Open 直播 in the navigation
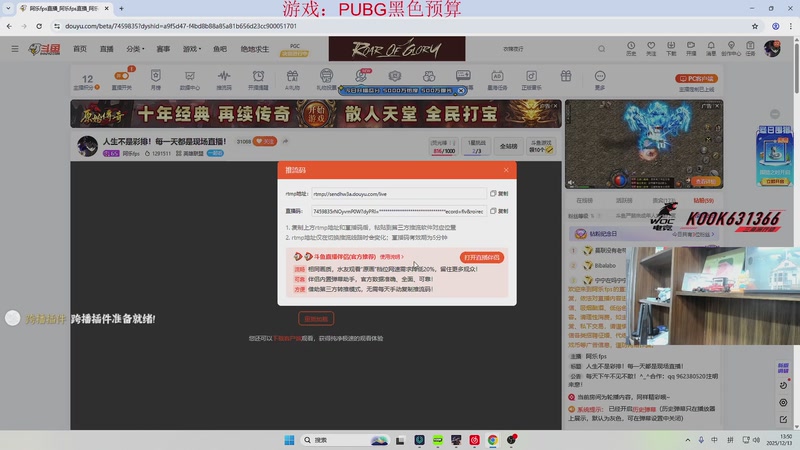 (107, 49)
